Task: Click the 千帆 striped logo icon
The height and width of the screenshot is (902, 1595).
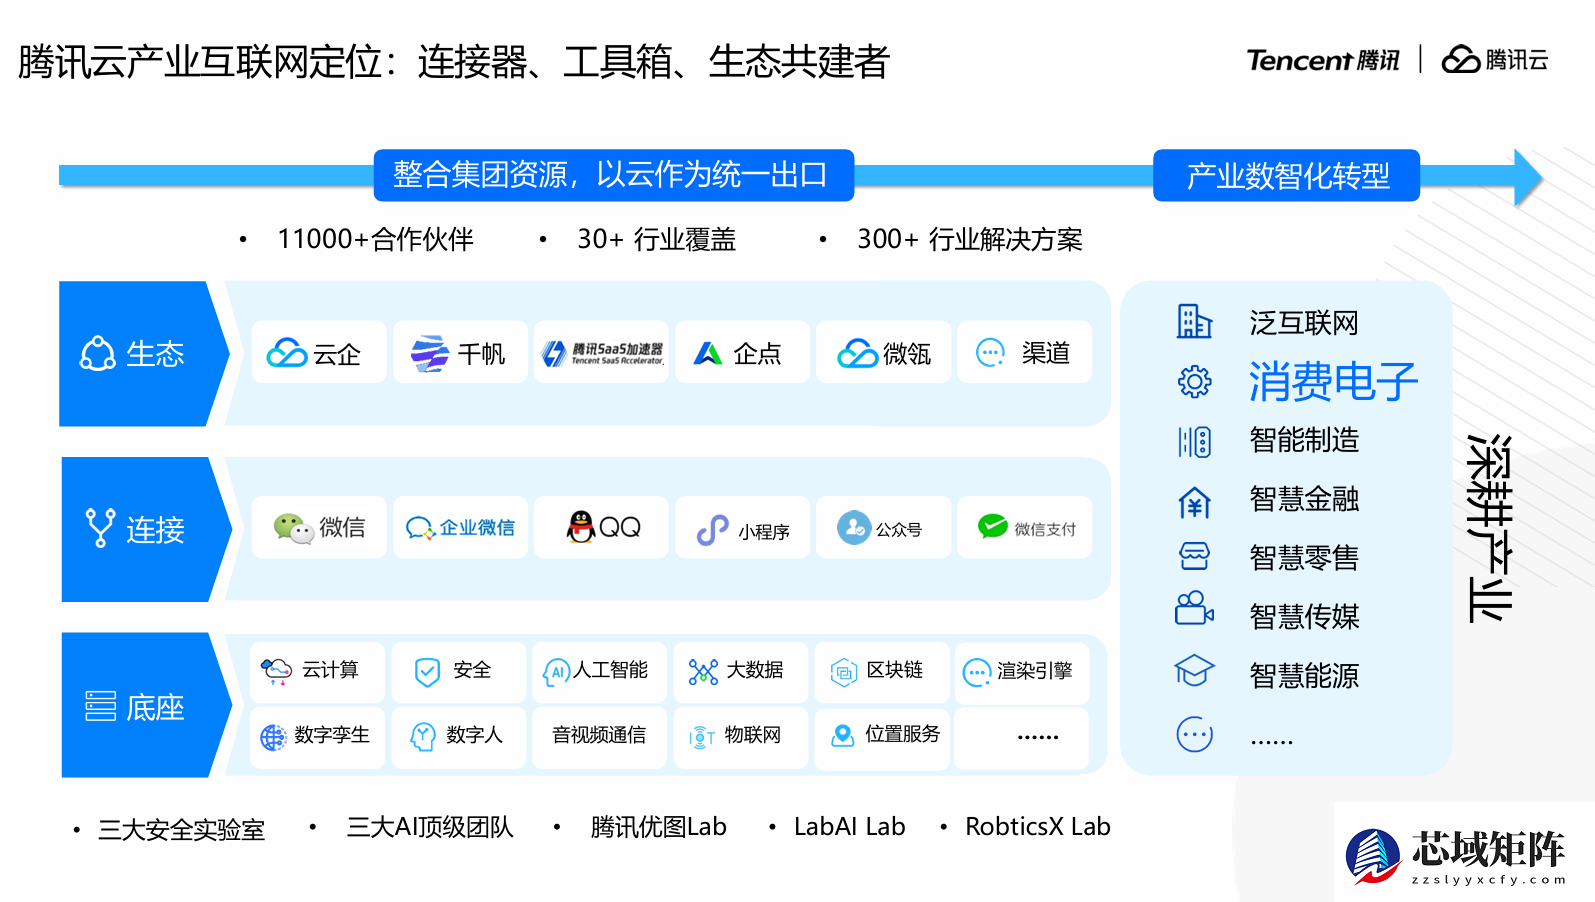Action: [430, 353]
